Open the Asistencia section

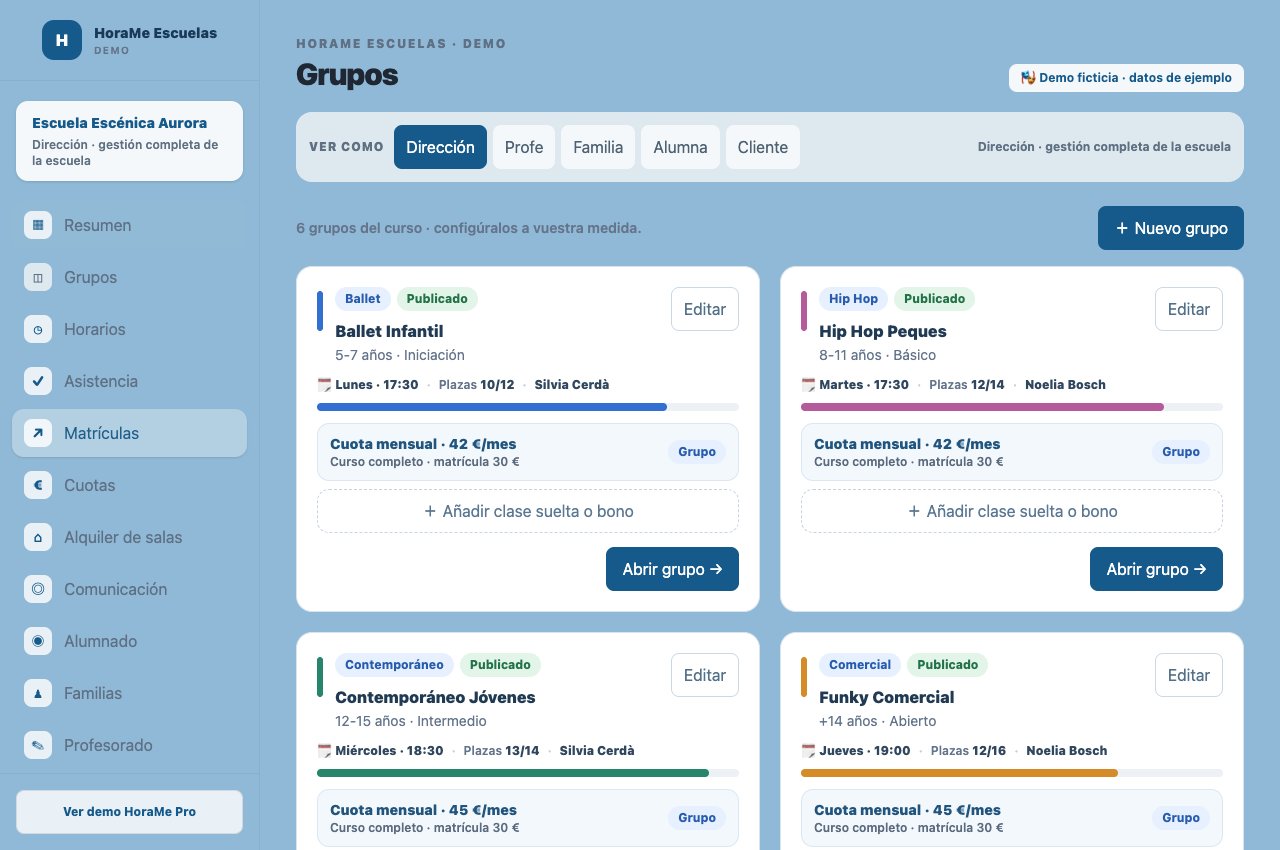coord(129,381)
